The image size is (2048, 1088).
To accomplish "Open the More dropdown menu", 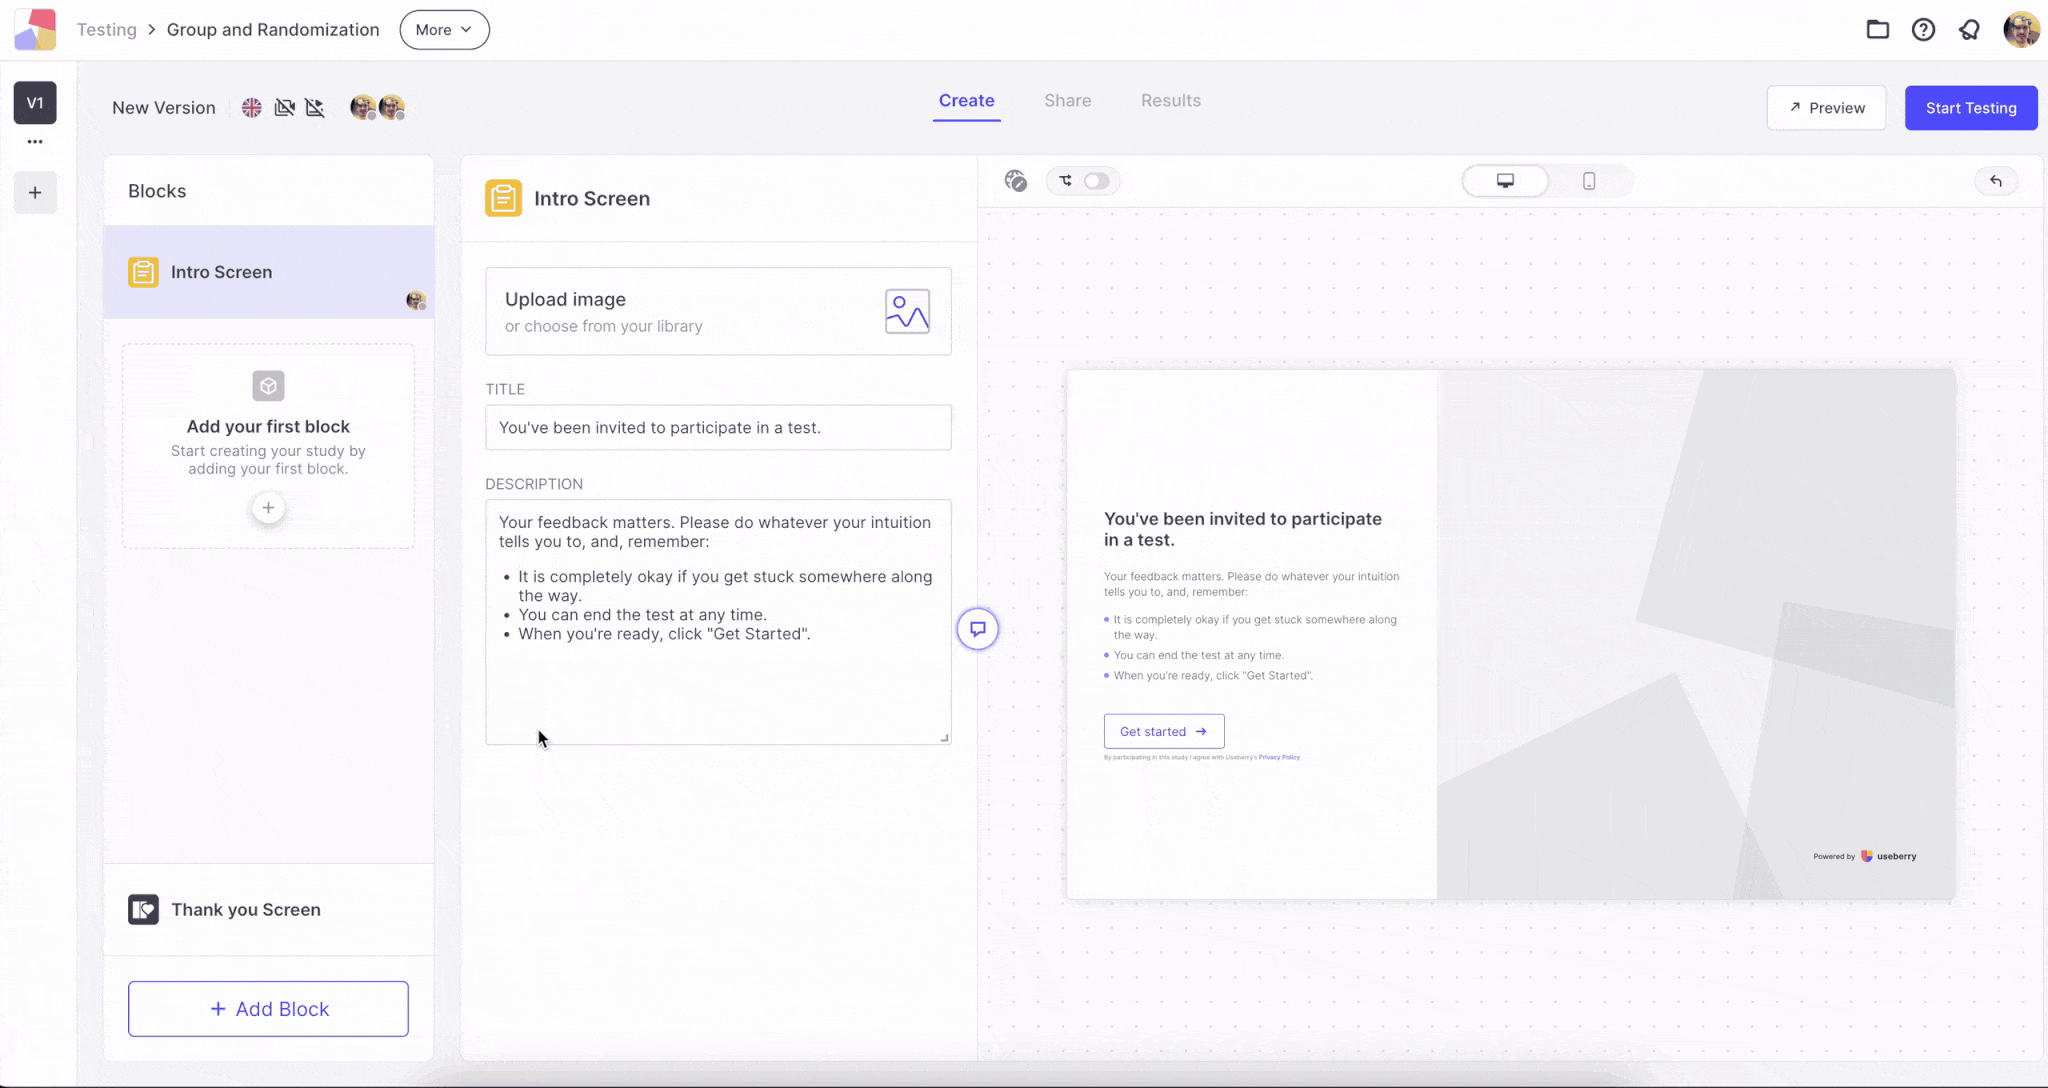I will click(444, 29).
